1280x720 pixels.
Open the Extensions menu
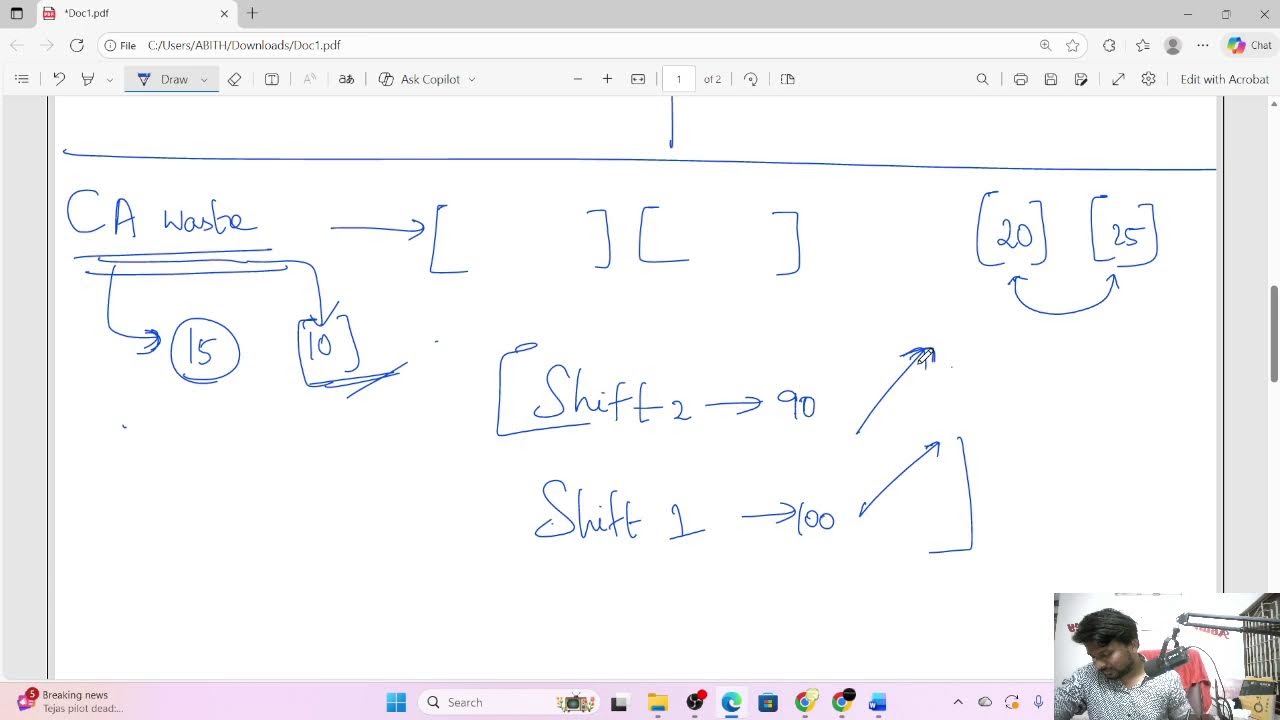tap(1109, 45)
